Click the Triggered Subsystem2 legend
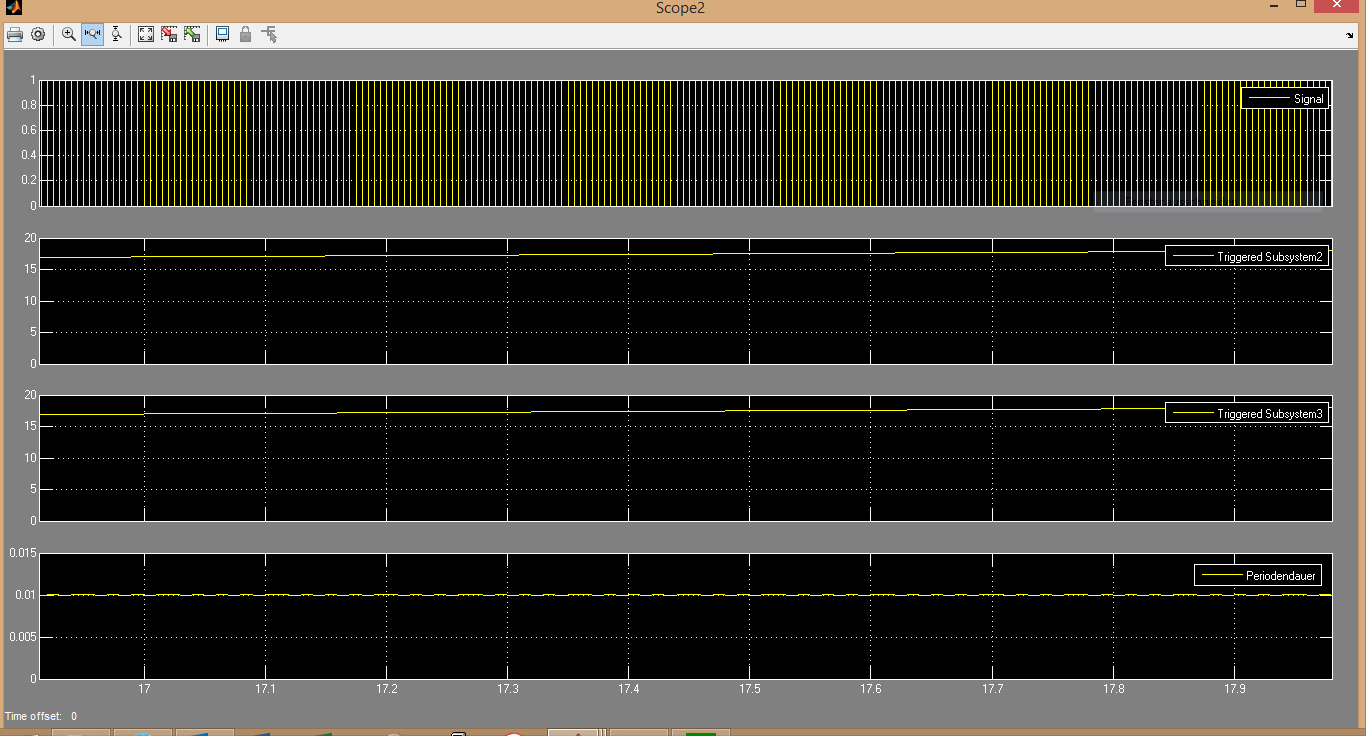The height and width of the screenshot is (736, 1366). coord(1247,257)
